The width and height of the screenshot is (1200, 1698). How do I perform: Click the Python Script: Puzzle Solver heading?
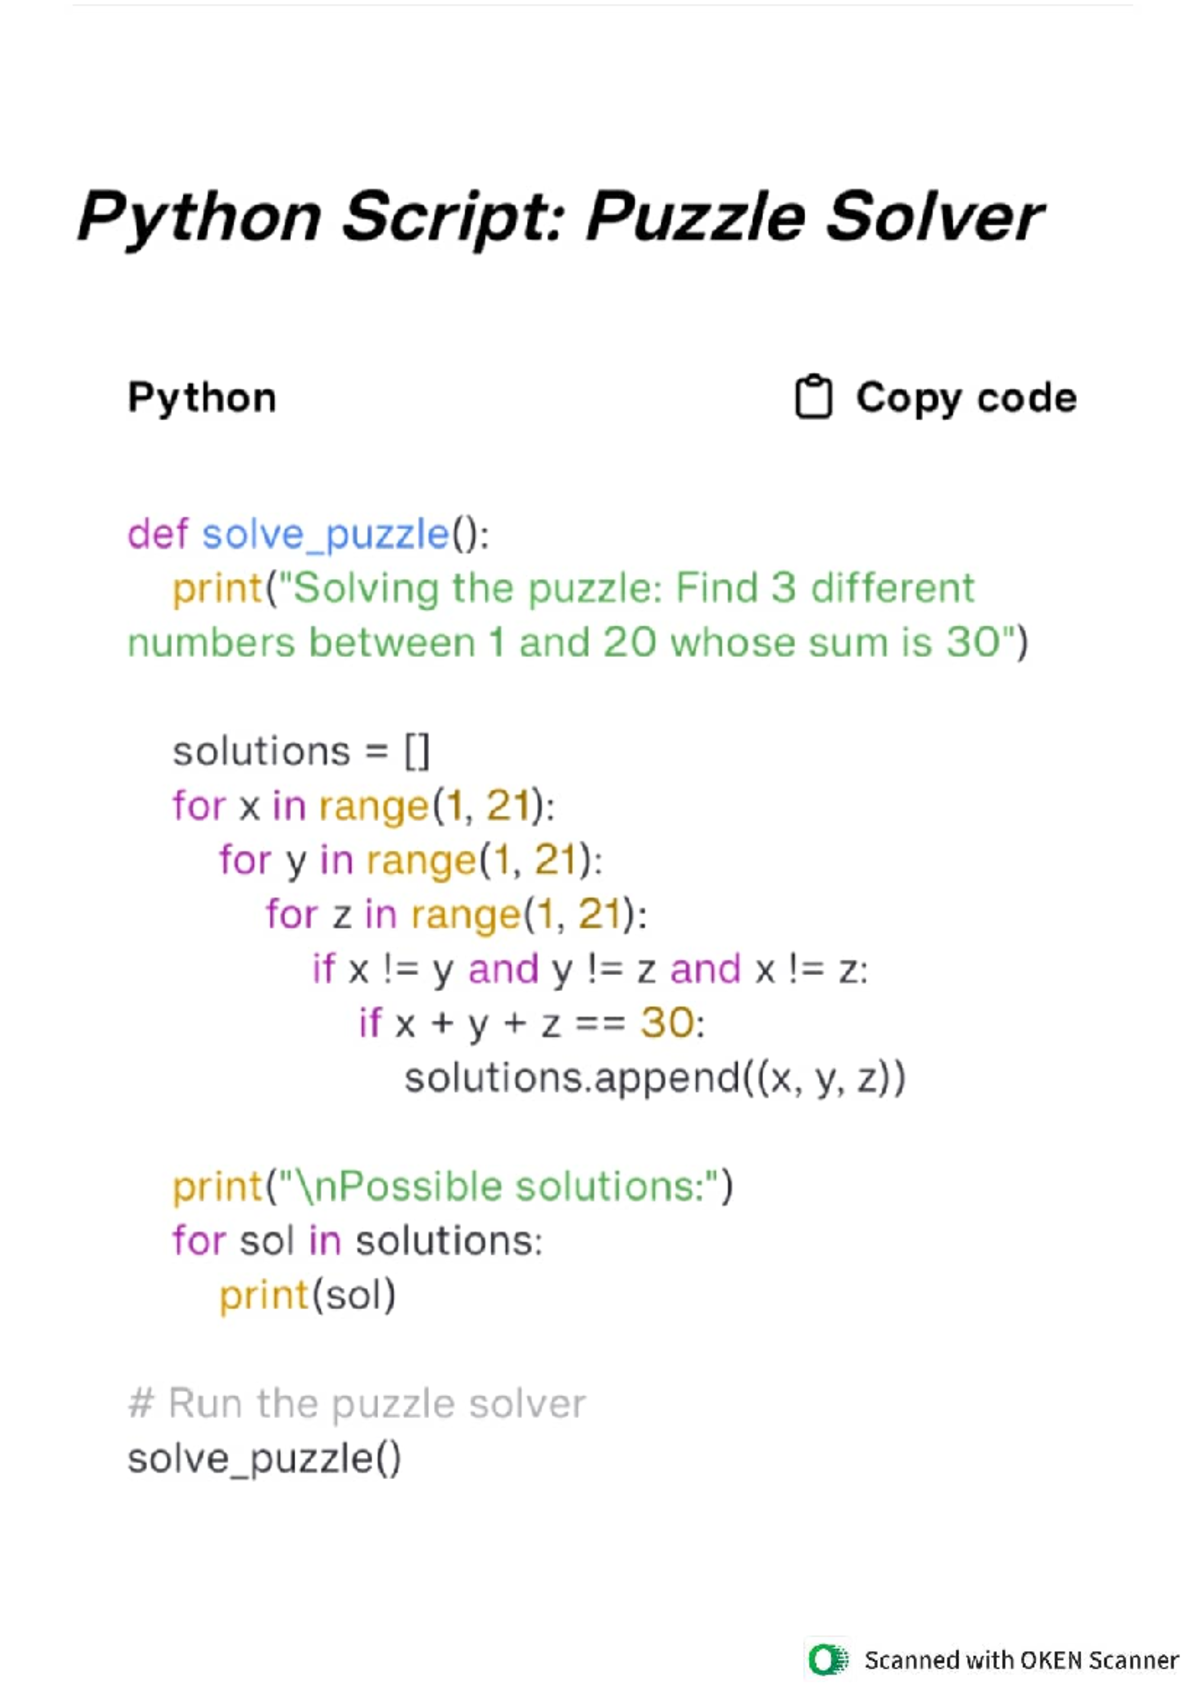(560, 216)
